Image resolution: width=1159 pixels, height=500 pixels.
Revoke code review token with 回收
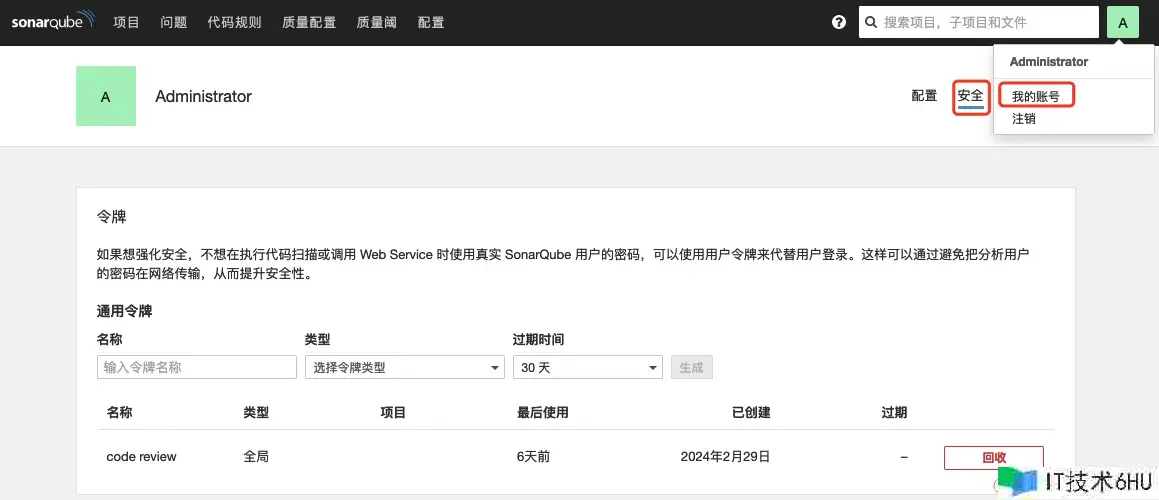tap(993, 457)
